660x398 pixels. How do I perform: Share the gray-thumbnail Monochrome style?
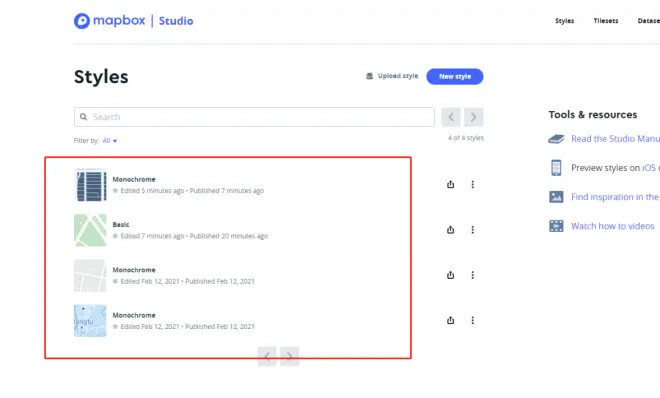click(450, 275)
